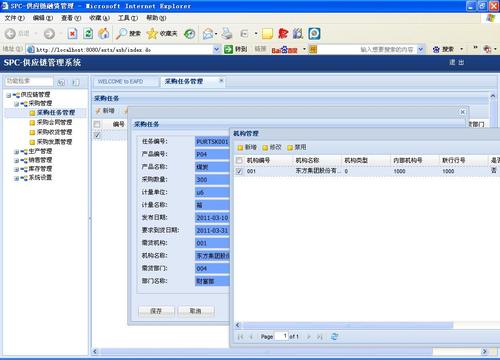Image resolution: width=500 pixels, height=360 pixels.
Task: Click the horizontal scrollbar in 机构管理 grid
Action: pos(348,325)
